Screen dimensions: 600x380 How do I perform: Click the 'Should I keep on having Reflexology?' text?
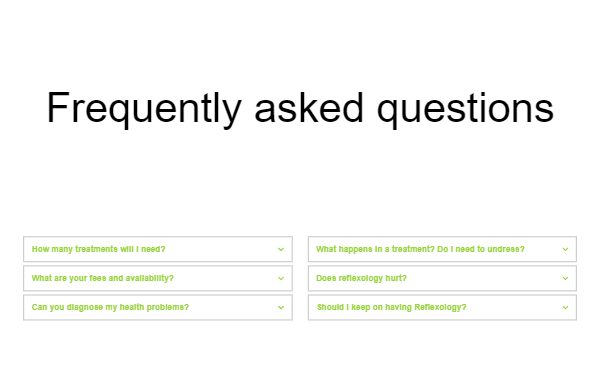tap(391, 307)
